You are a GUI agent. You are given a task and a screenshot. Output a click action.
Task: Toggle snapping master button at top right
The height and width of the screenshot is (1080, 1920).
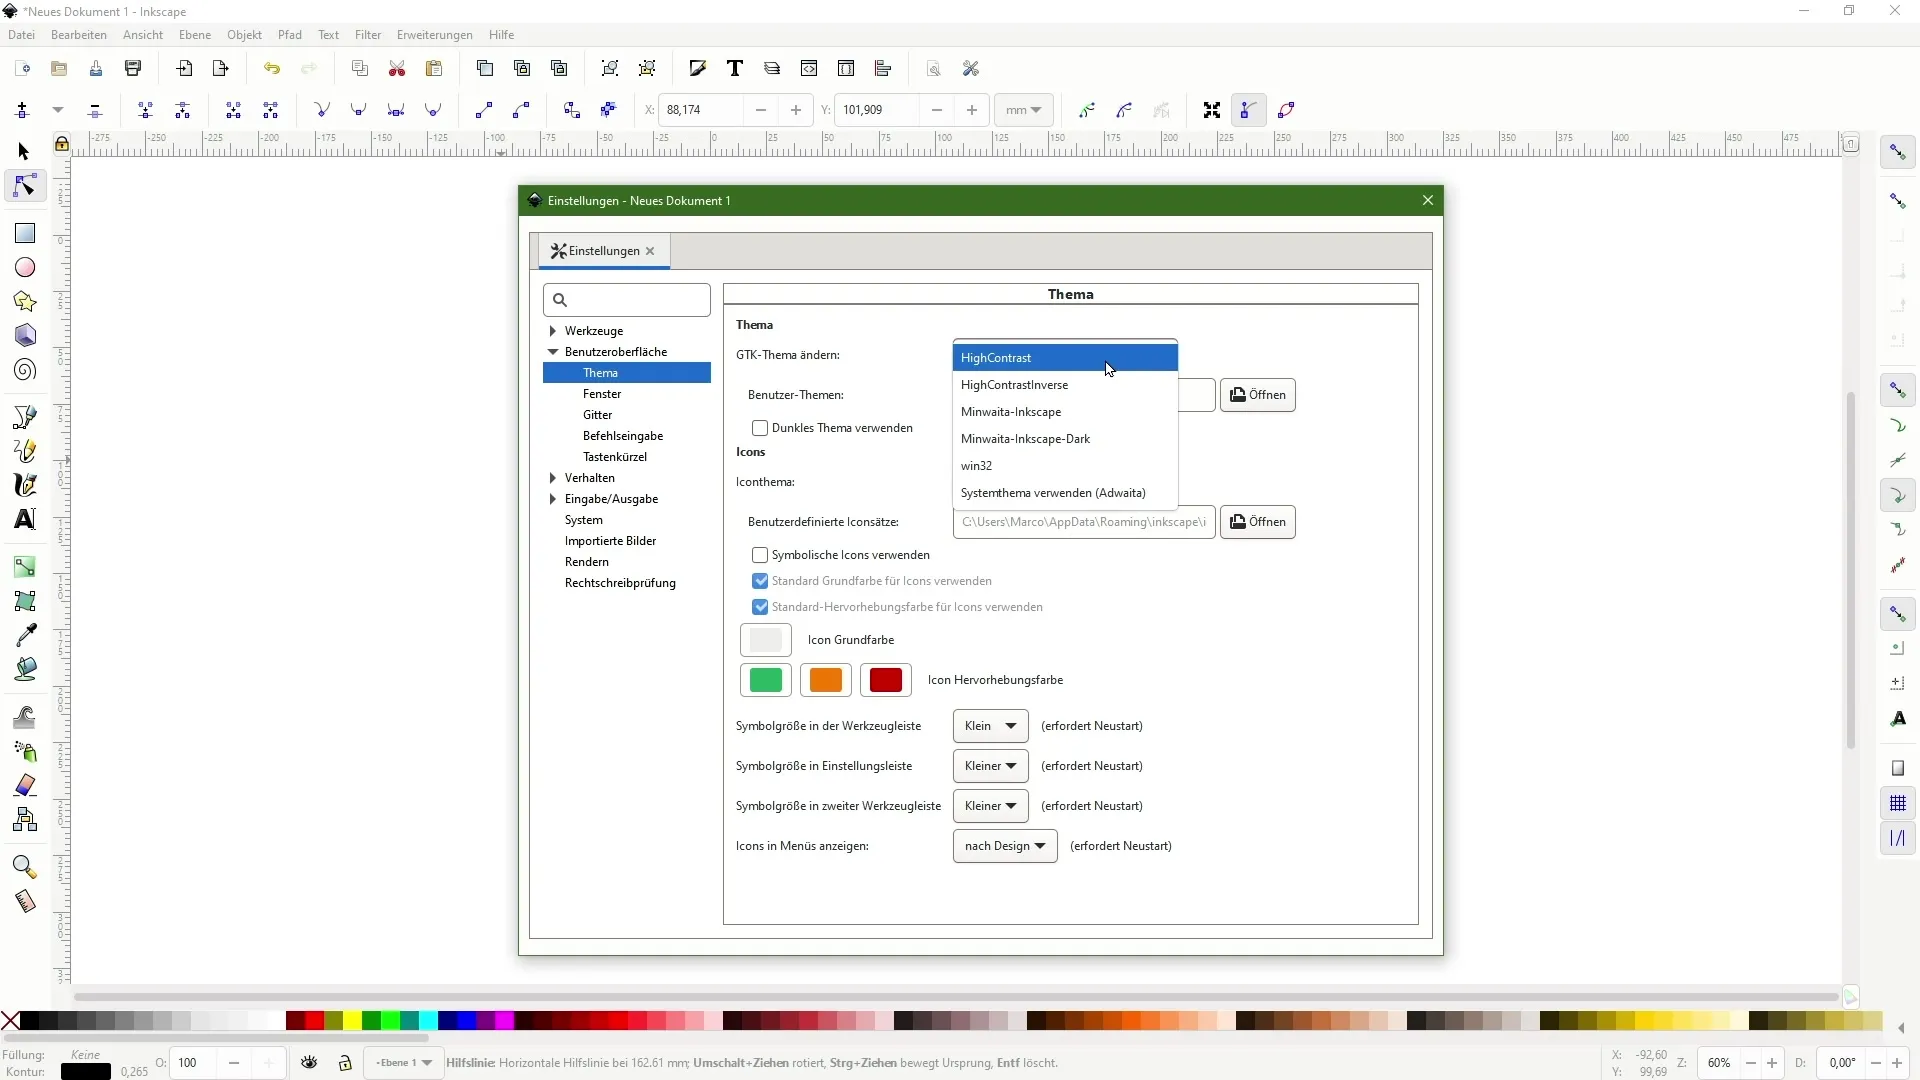tap(1898, 153)
